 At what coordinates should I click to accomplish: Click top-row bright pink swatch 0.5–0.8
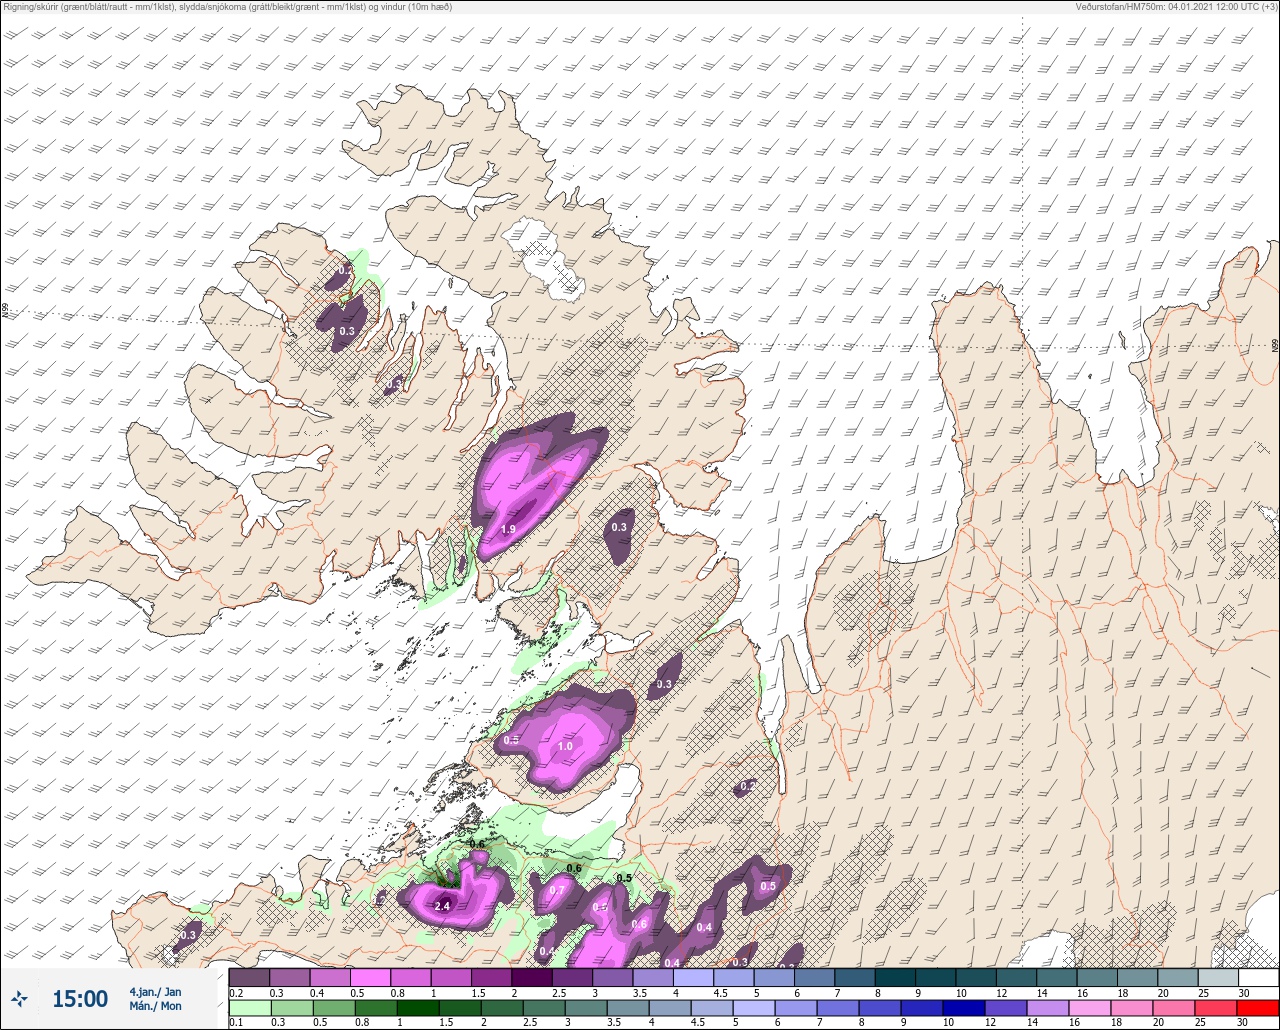tap(371, 977)
